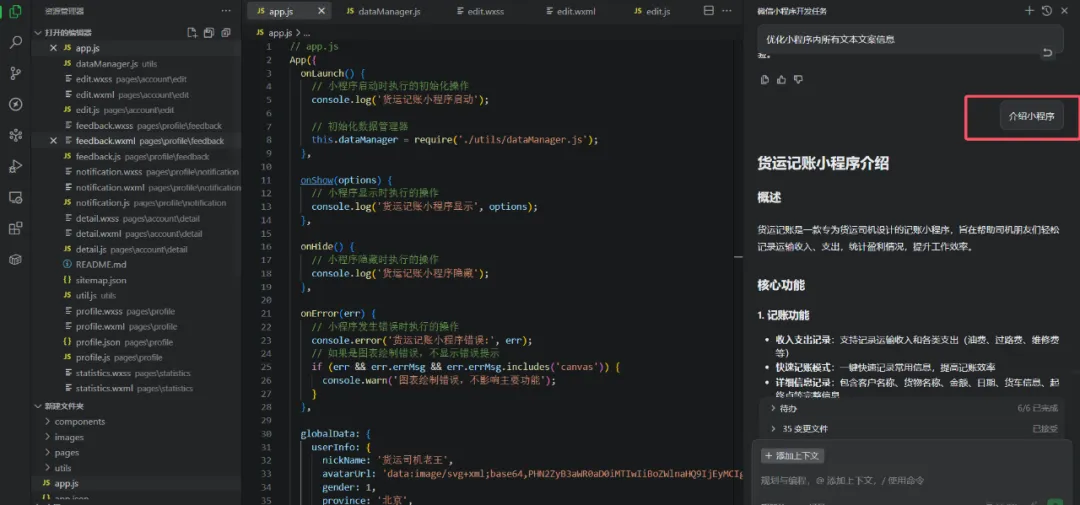
Task: Open the Run and Debug view
Action: [x=15, y=167]
